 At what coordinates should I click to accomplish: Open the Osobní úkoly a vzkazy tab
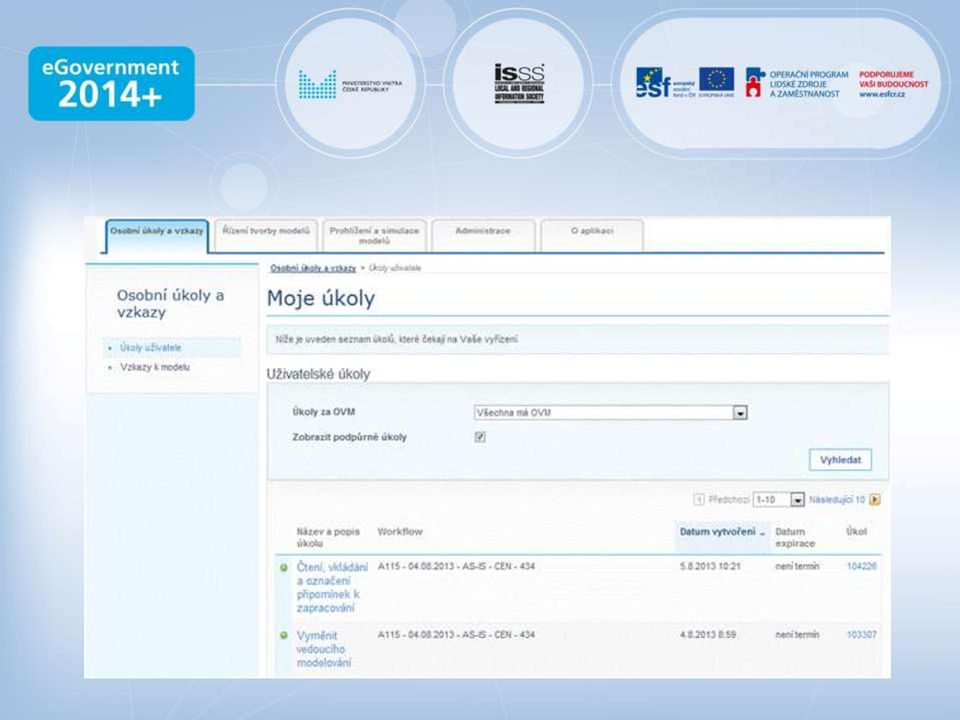pyautogui.click(x=157, y=236)
